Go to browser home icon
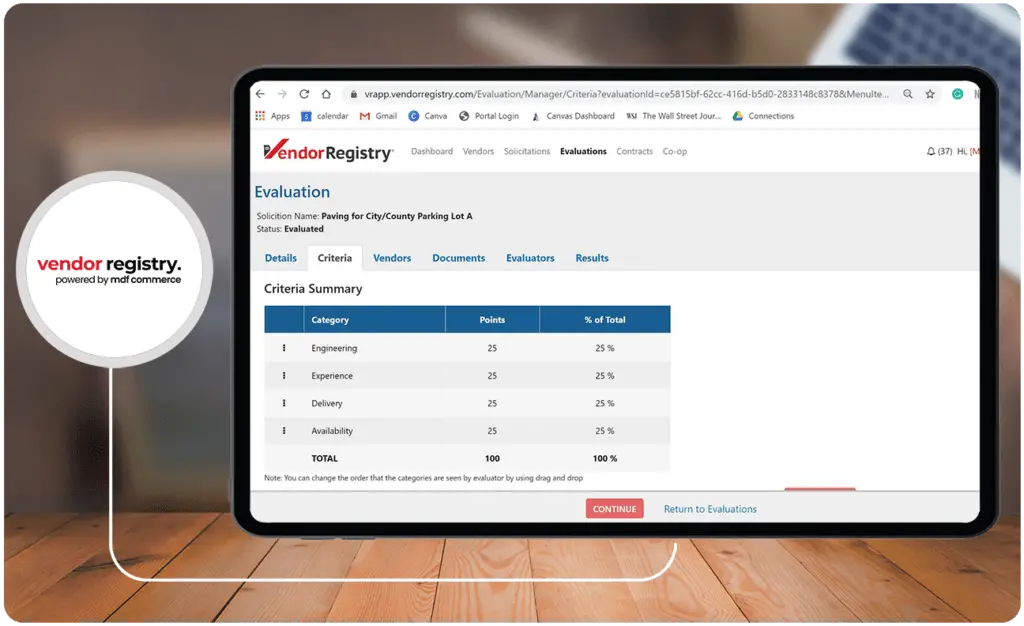Screen dimensions: 1024x626 pos(326,94)
